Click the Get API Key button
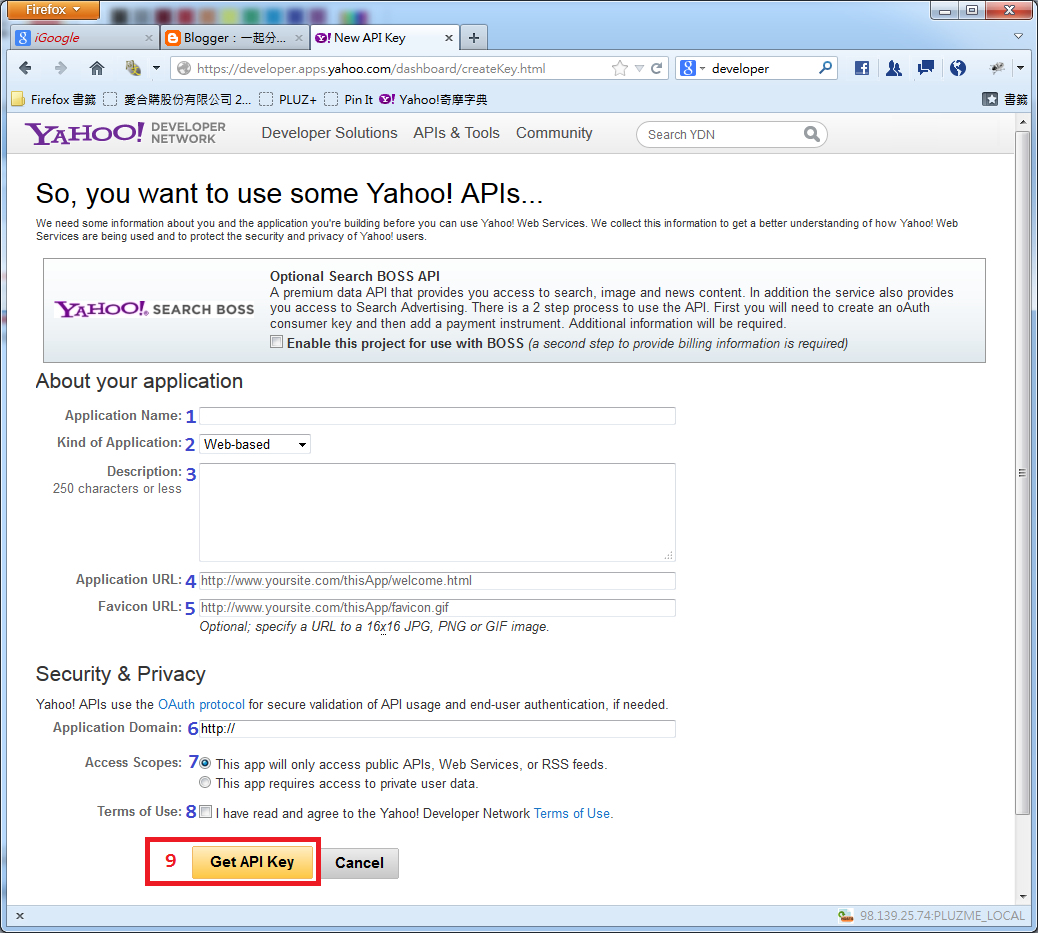The image size is (1038, 933). (252, 861)
